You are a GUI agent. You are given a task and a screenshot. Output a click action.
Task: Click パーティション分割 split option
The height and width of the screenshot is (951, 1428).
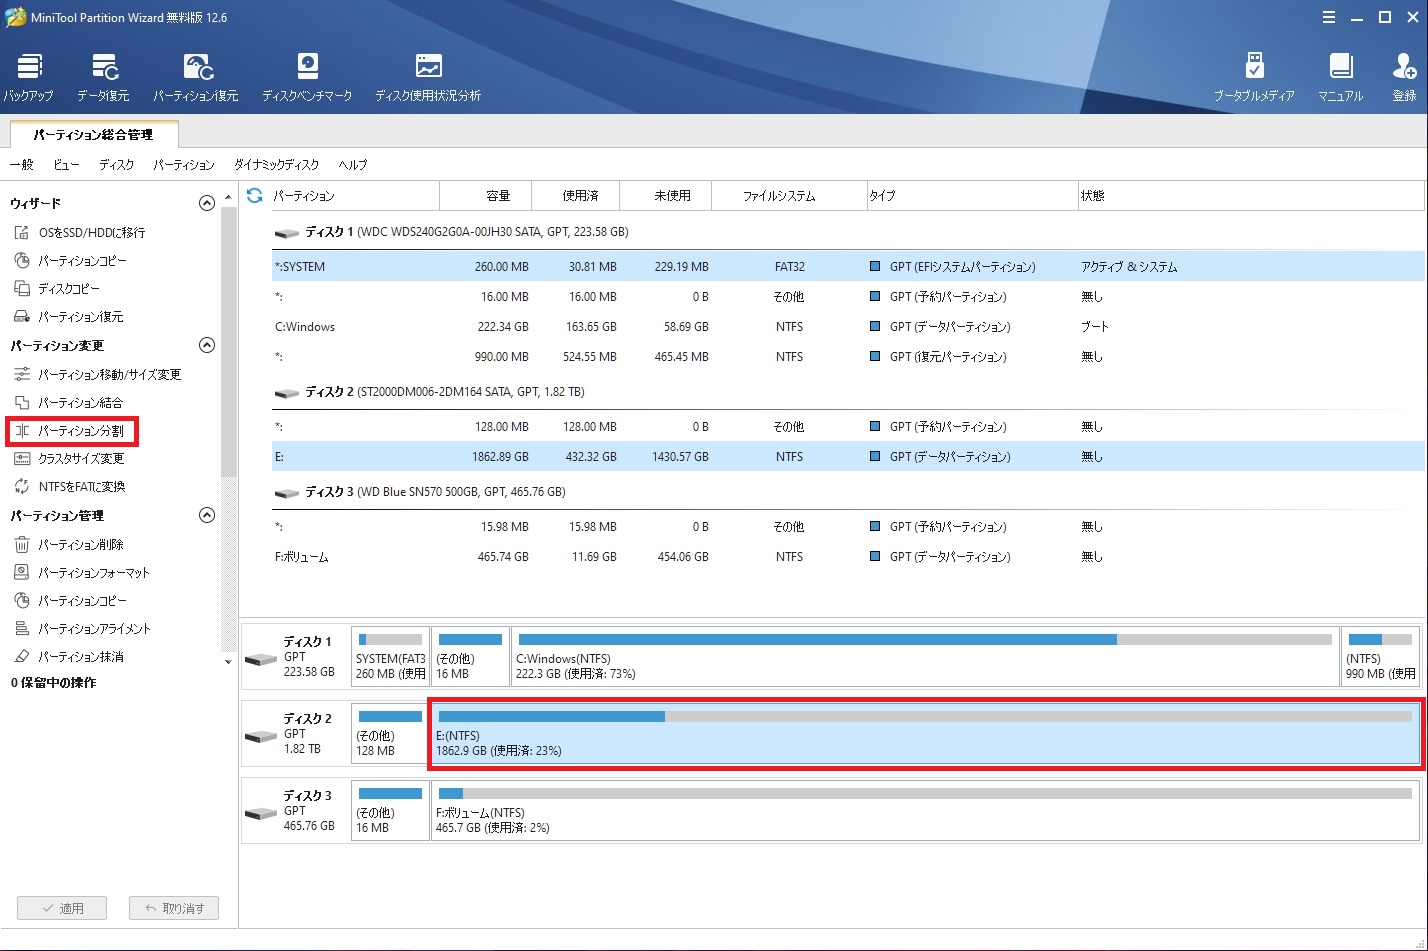point(71,431)
